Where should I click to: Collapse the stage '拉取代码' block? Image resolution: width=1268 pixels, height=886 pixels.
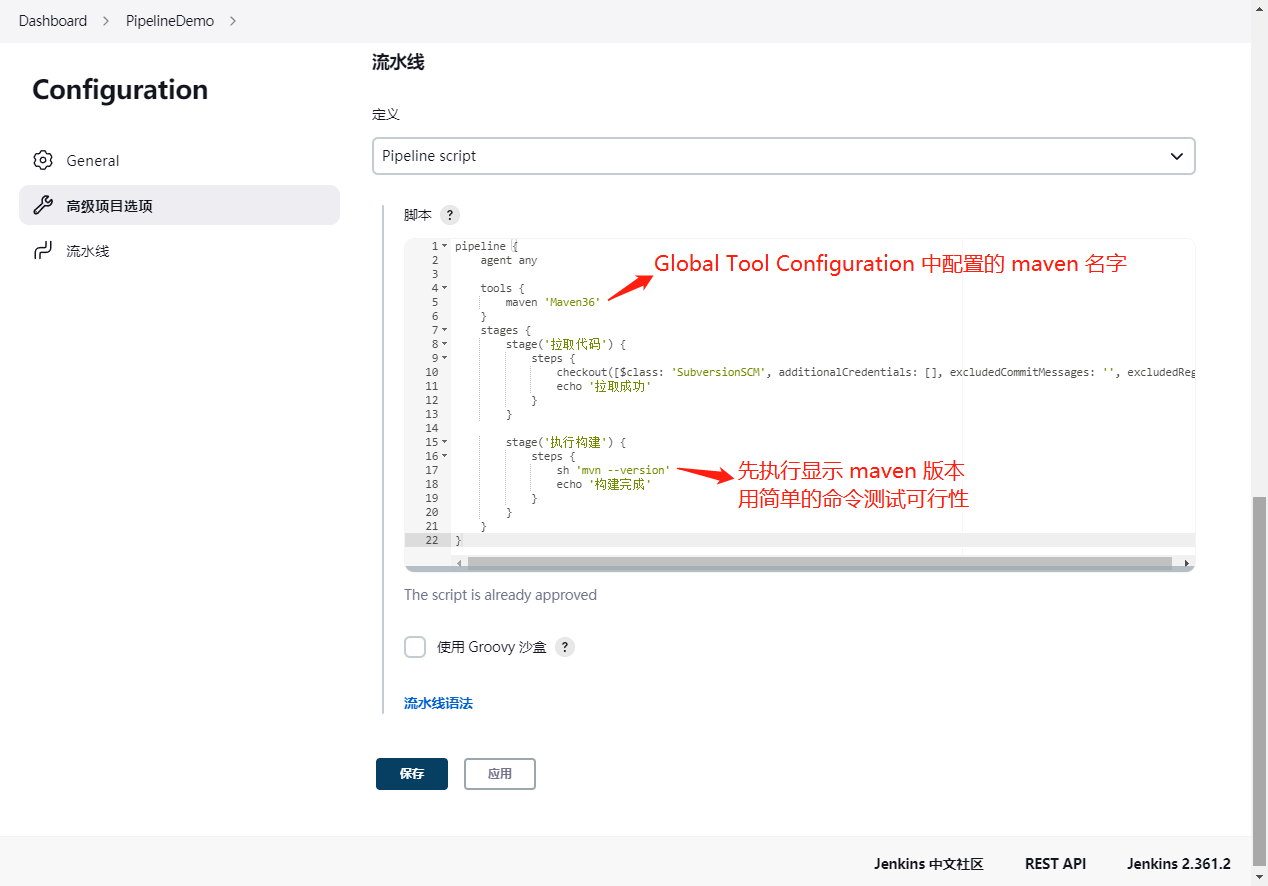click(x=443, y=344)
